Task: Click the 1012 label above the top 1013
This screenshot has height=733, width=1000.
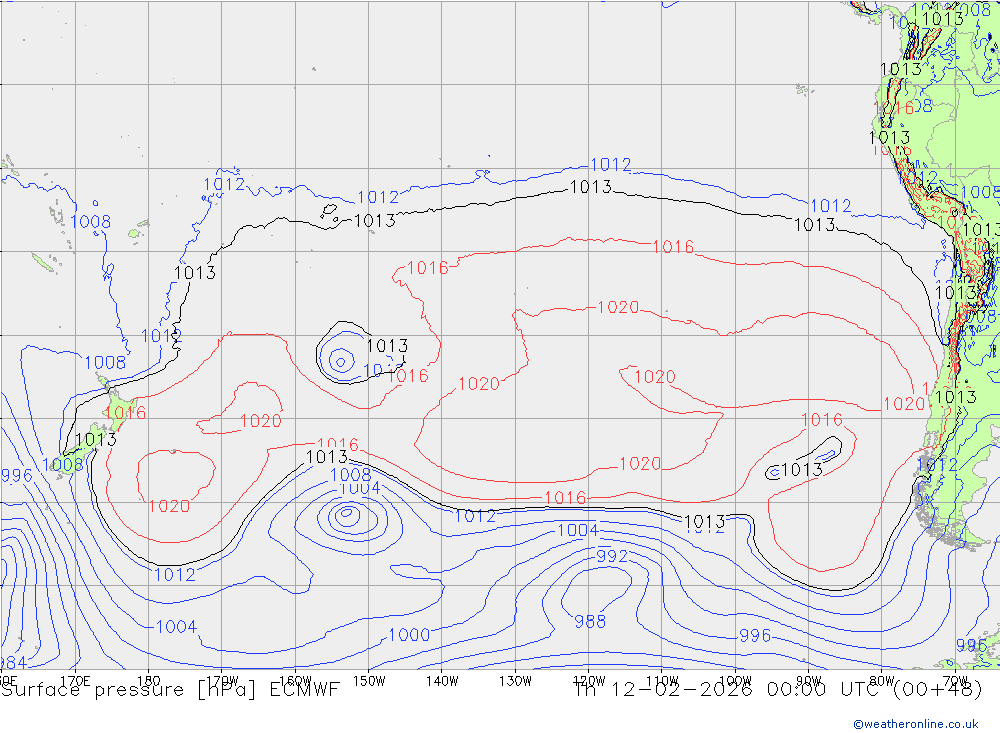Action: pos(611,165)
